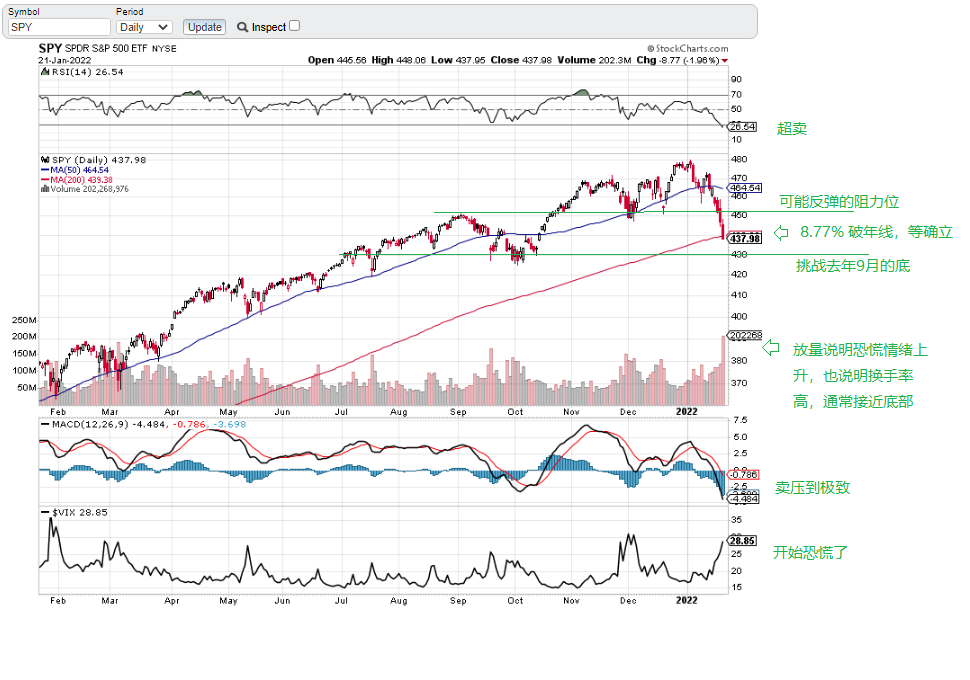This screenshot has height=680, width=970.
Task: Click the Open 445.56 value
Action: coord(337,60)
